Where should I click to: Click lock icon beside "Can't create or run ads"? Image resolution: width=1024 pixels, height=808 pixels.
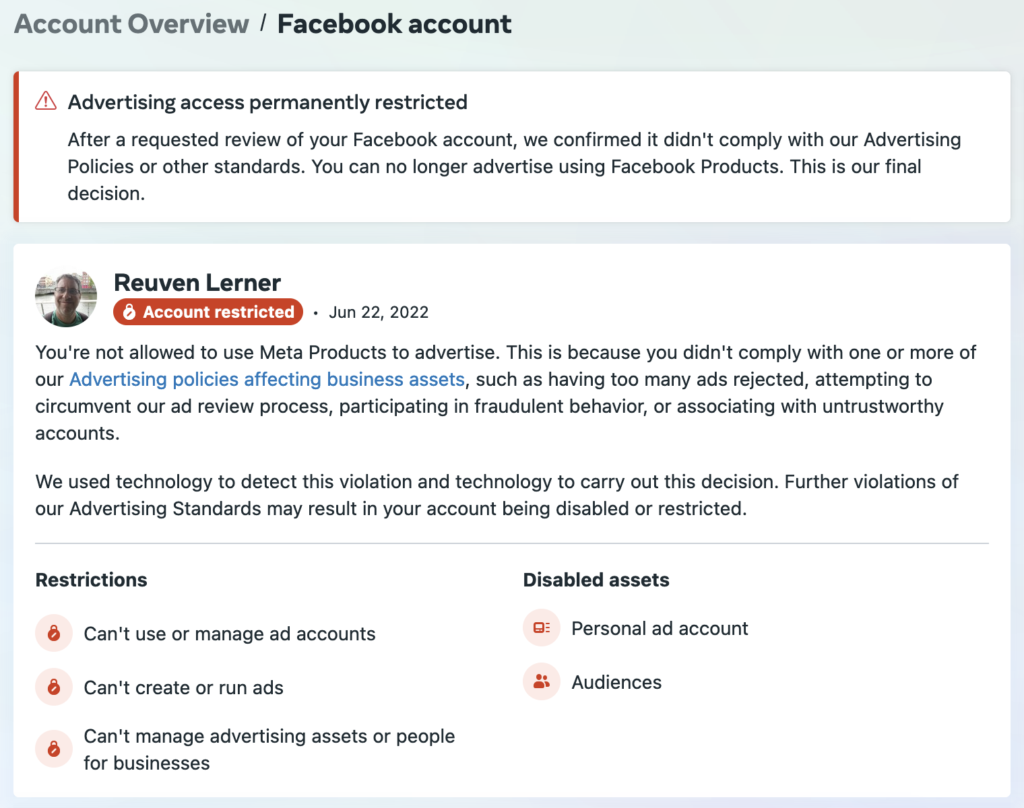point(54,688)
